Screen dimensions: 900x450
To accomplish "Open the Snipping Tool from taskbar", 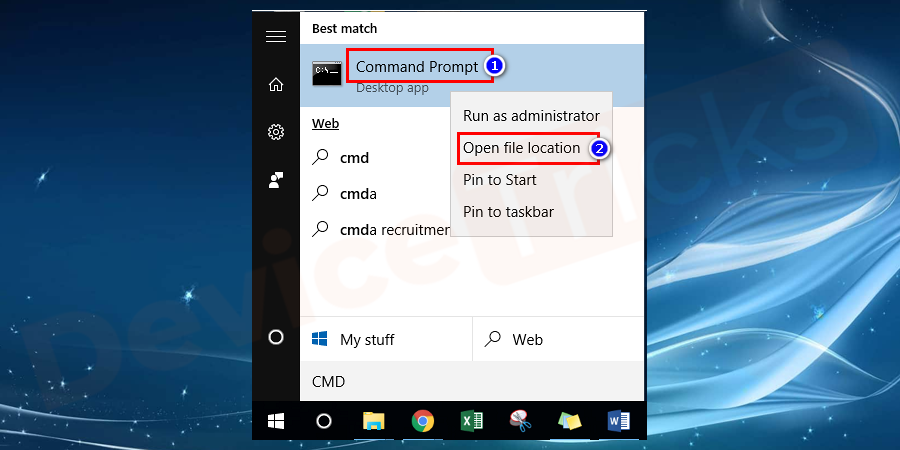I will tap(519, 421).
